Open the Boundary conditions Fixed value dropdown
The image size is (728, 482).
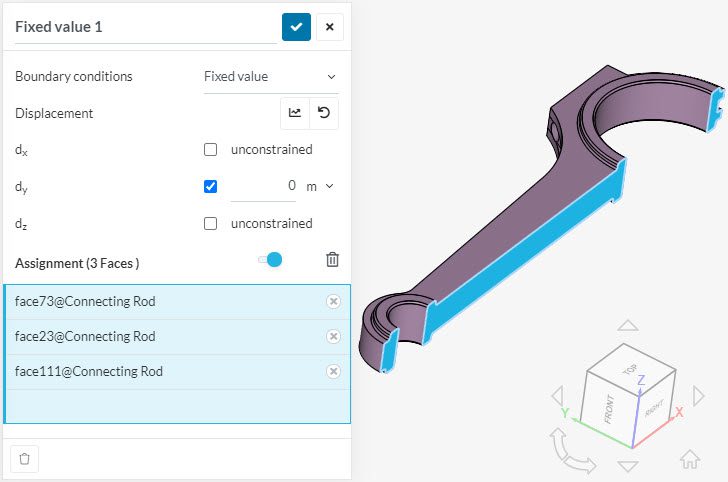pyautogui.click(x=271, y=77)
